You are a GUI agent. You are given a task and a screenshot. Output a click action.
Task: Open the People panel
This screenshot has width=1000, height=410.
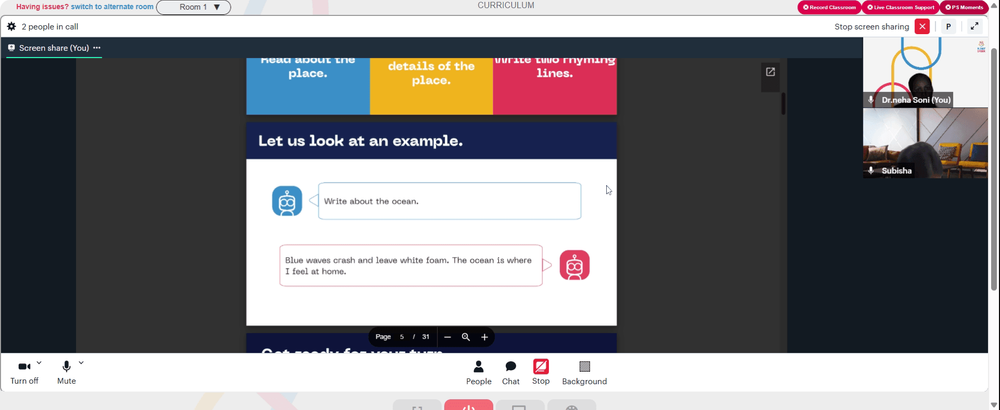pyautogui.click(x=478, y=373)
